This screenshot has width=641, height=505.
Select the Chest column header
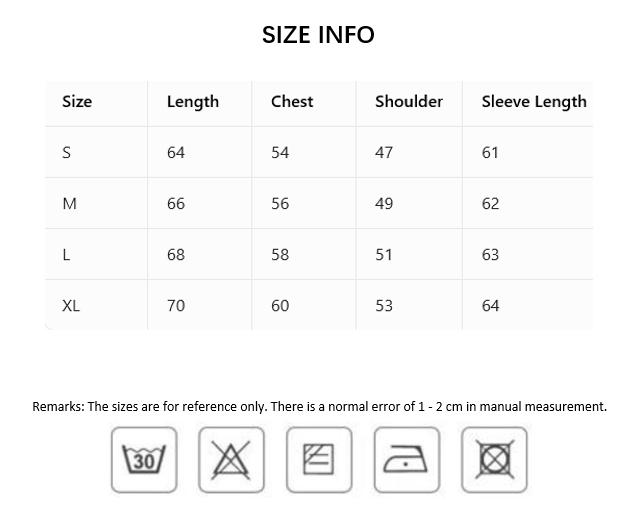pyautogui.click(x=292, y=101)
